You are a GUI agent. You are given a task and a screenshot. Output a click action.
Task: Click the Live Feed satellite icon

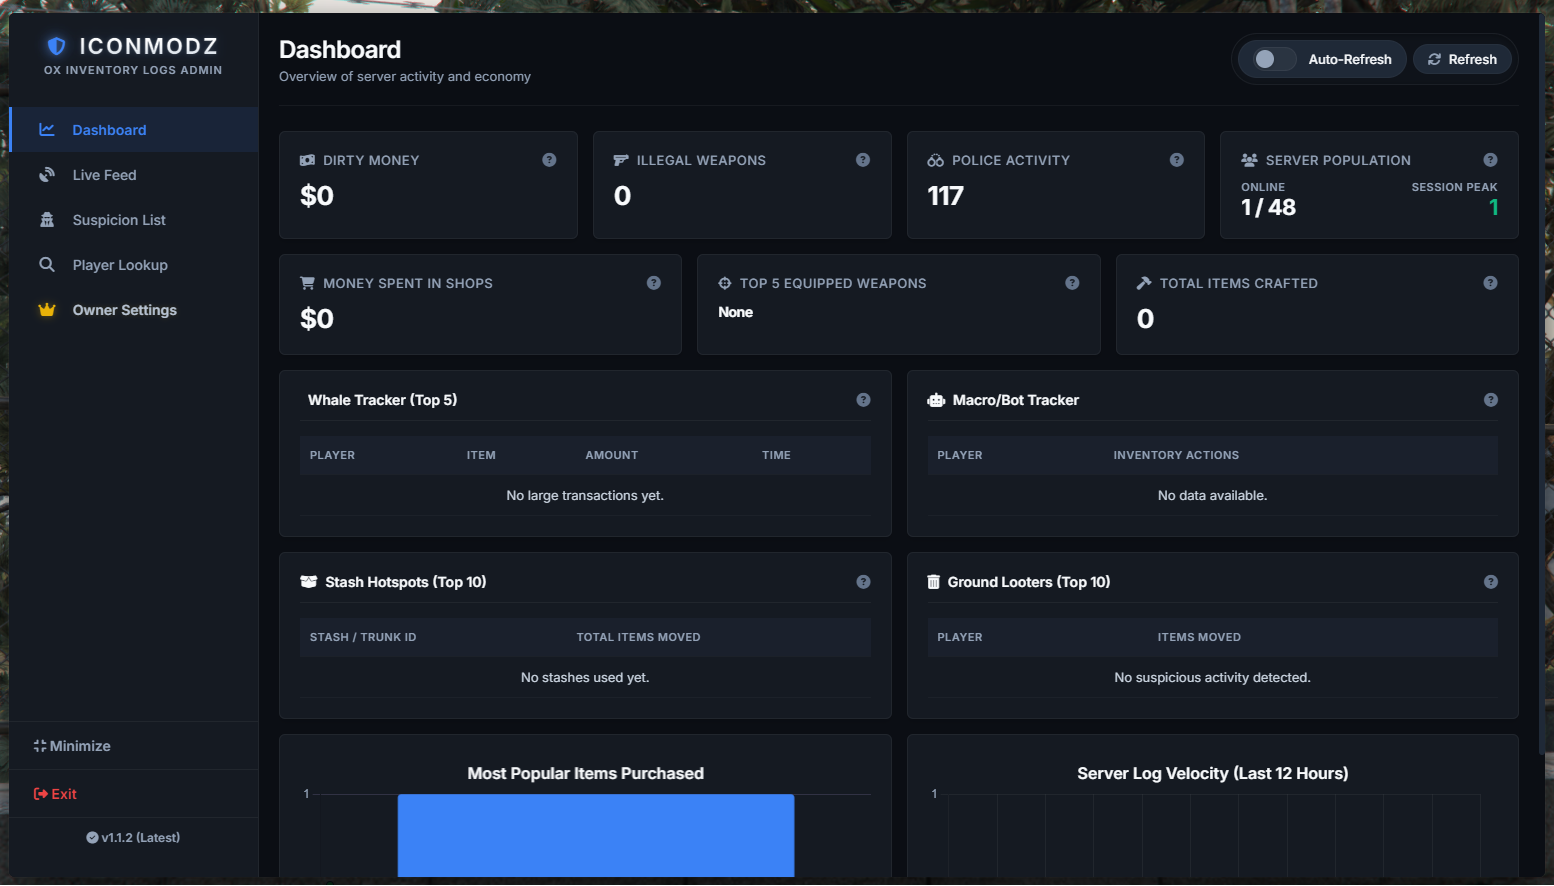pyautogui.click(x=47, y=175)
